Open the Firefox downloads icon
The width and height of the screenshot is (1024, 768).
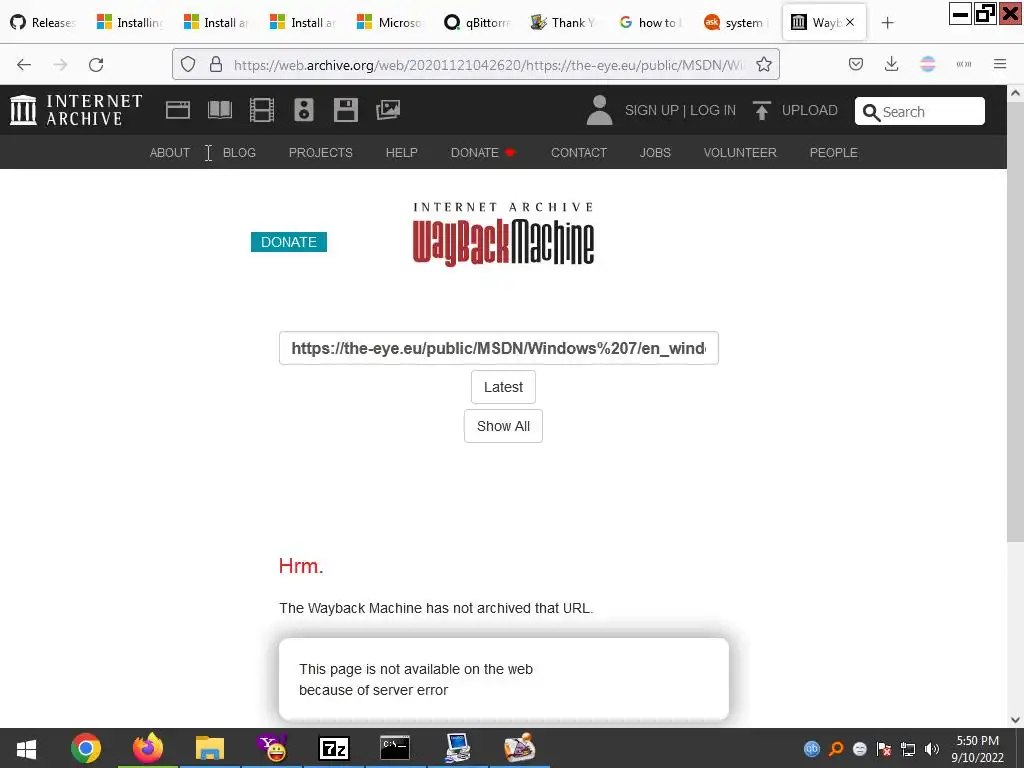point(891,64)
